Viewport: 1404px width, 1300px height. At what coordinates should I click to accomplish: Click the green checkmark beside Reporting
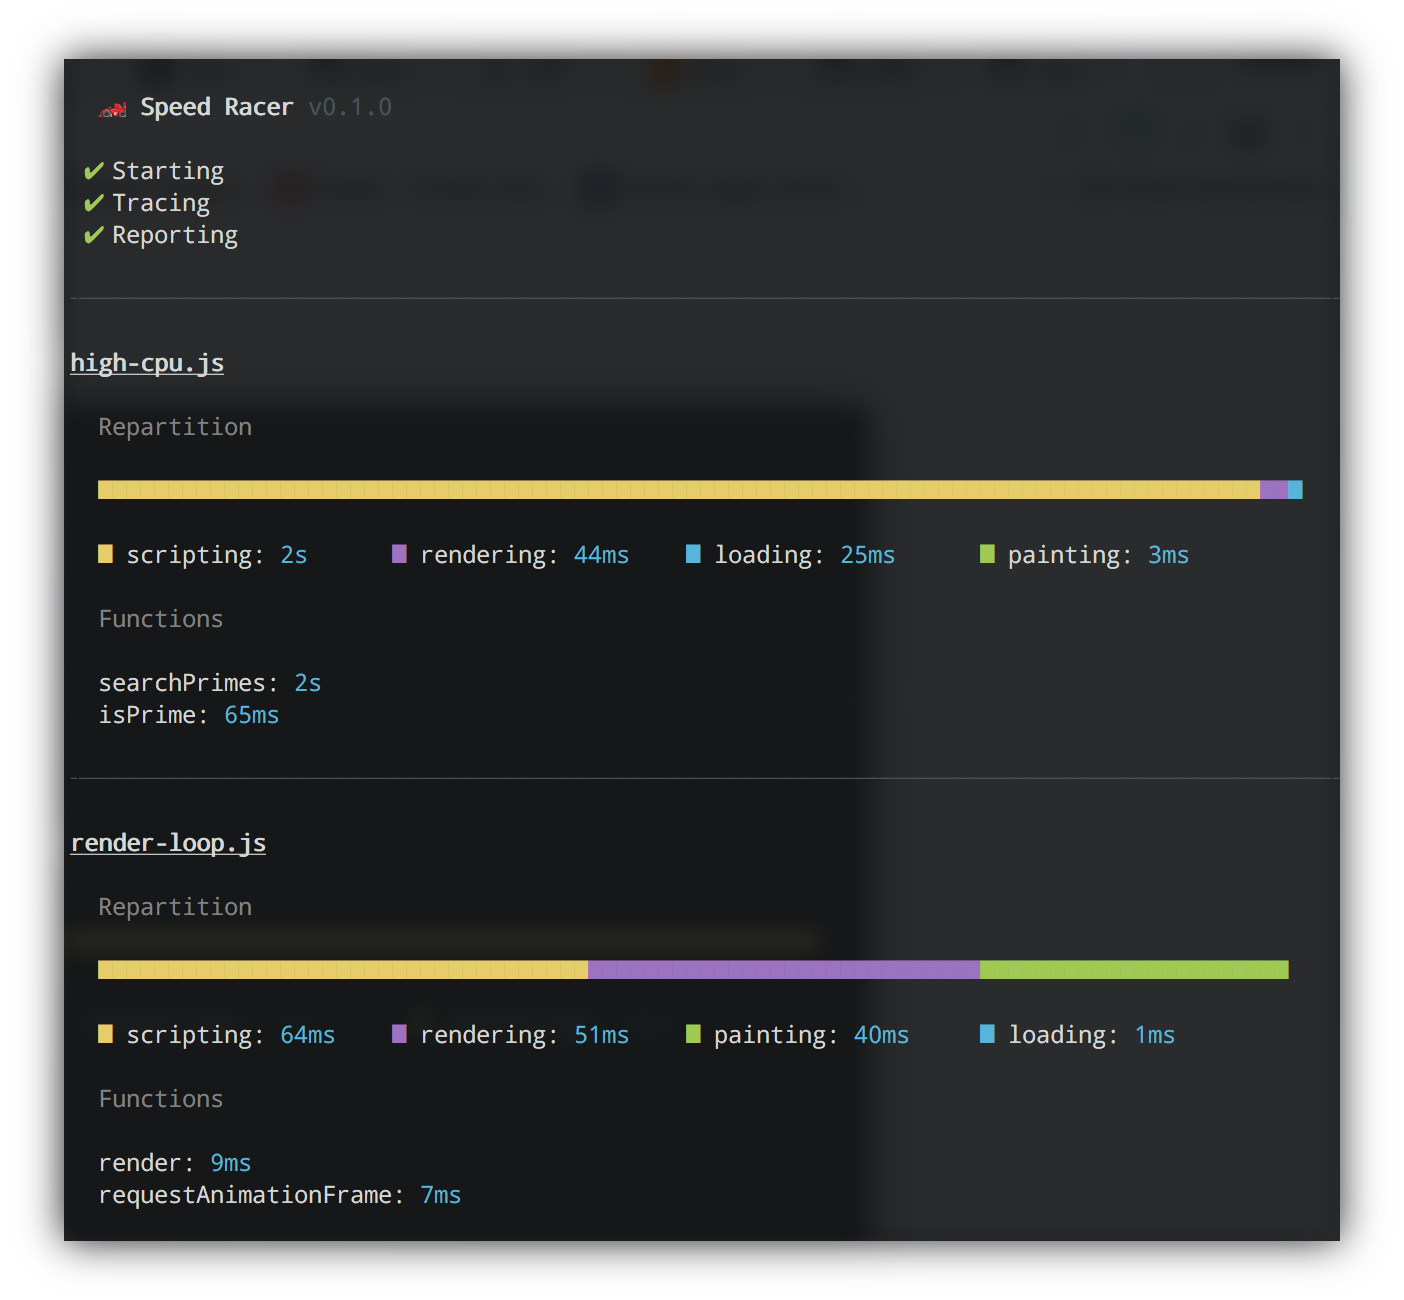pos(94,235)
